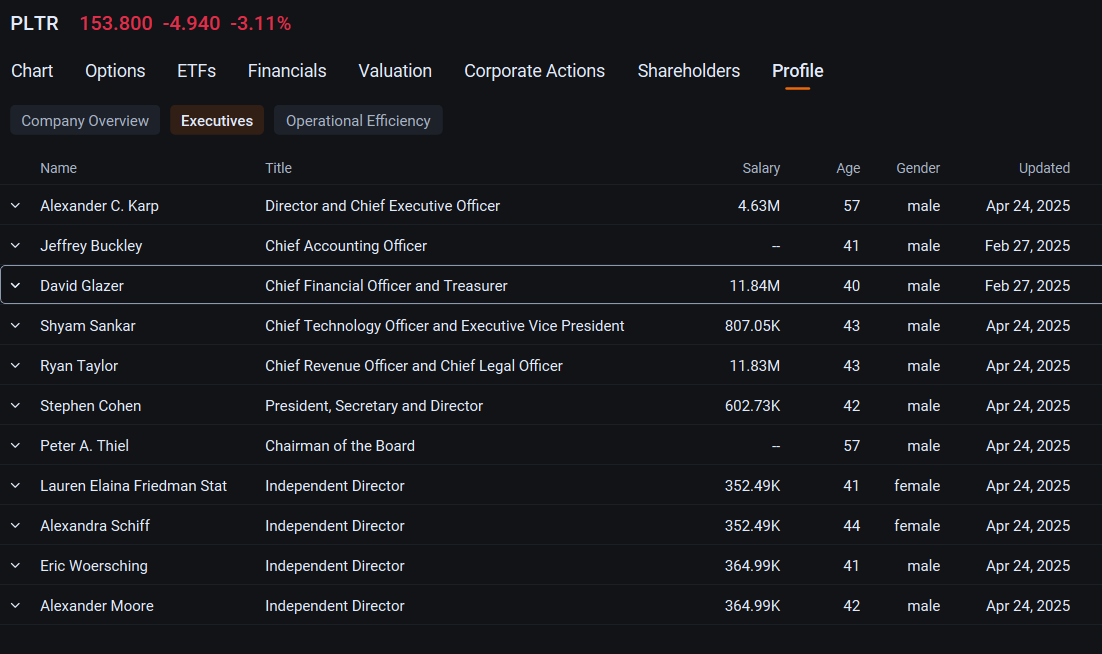Open Corporate Actions tab
Screen dimensions: 1102x654
click(x=534, y=71)
